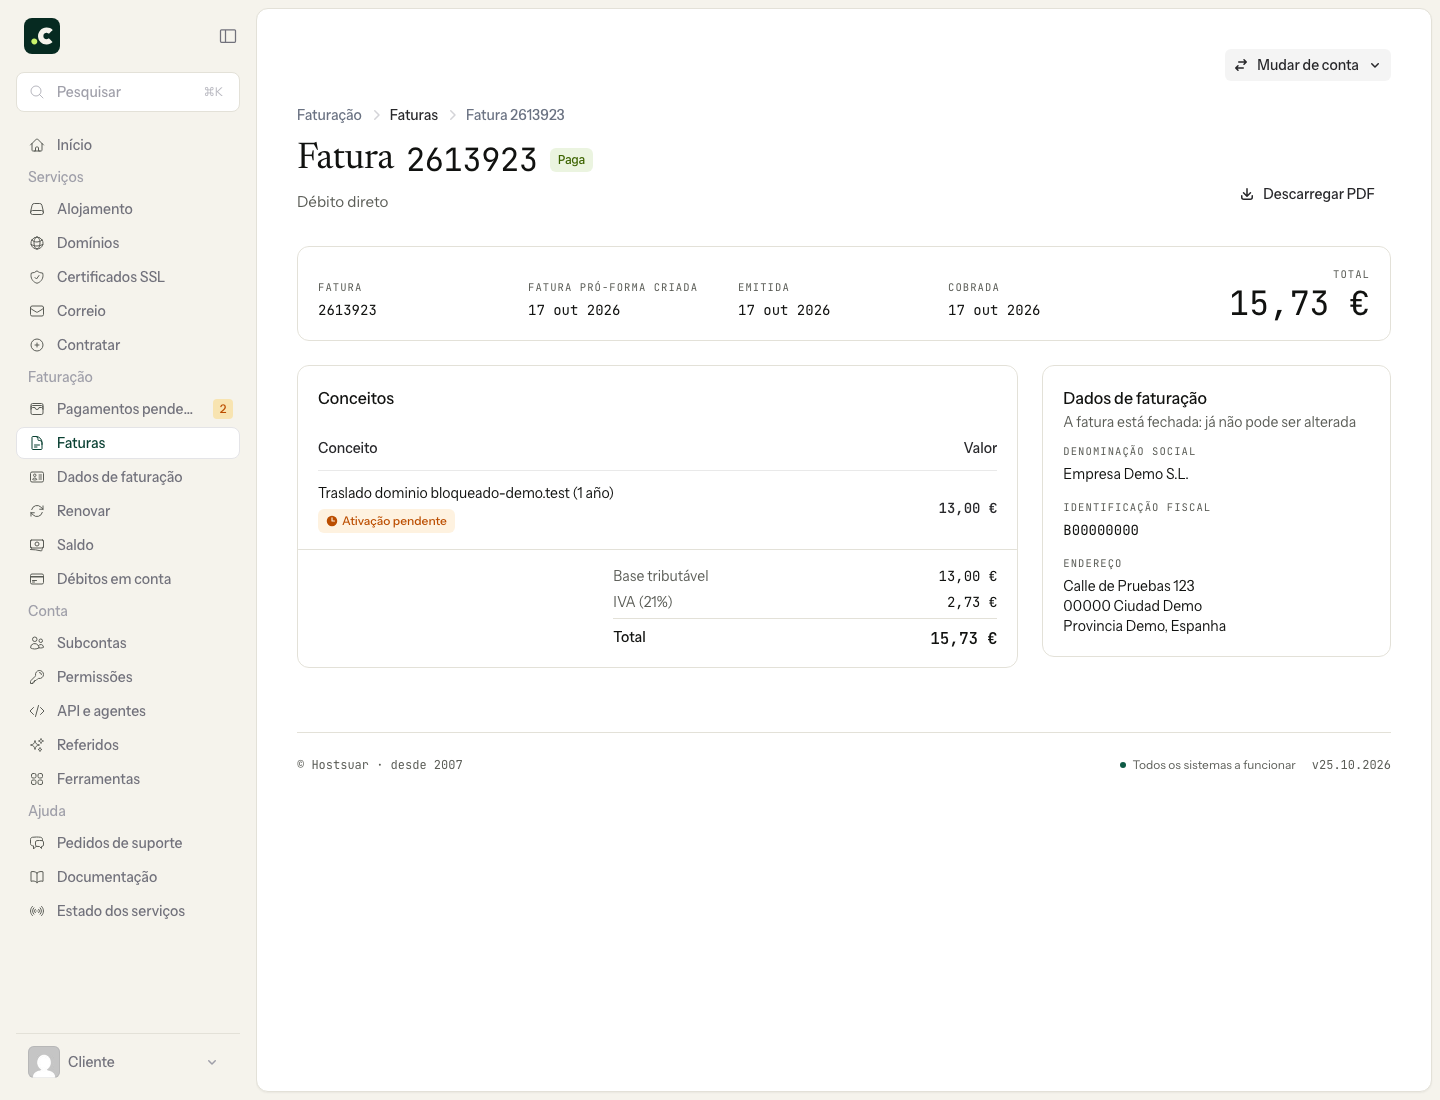Click Empresa Demo S.L. company name
The height and width of the screenshot is (1100, 1440).
(1126, 474)
